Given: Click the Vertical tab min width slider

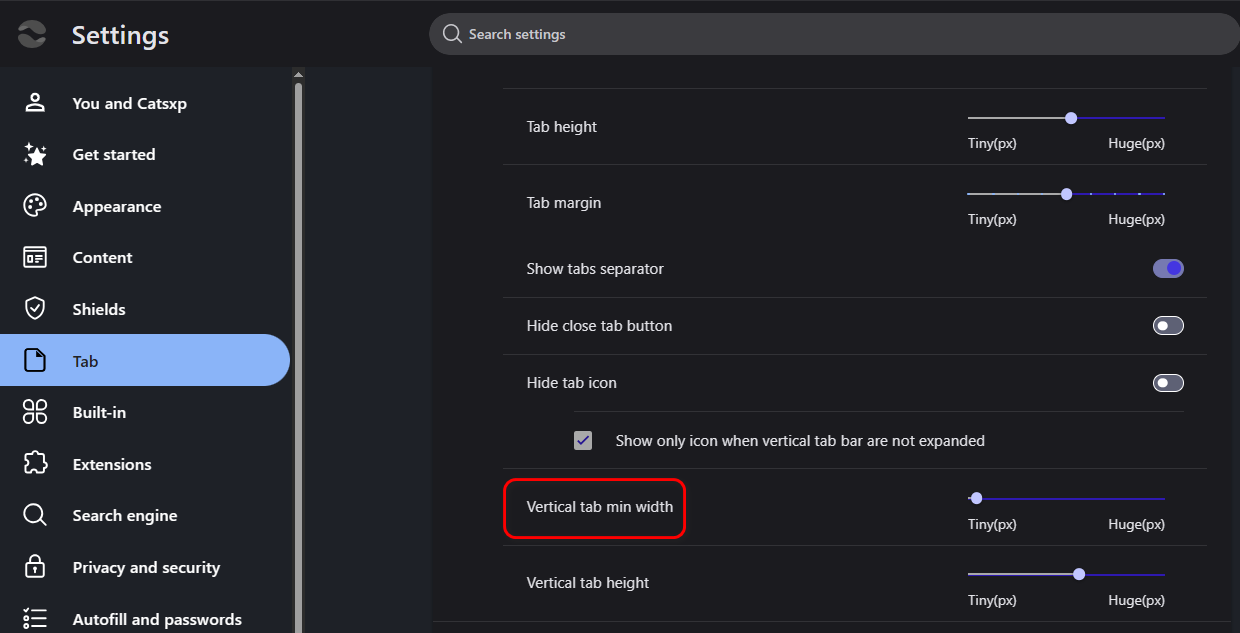Looking at the screenshot, I should [x=1066, y=498].
